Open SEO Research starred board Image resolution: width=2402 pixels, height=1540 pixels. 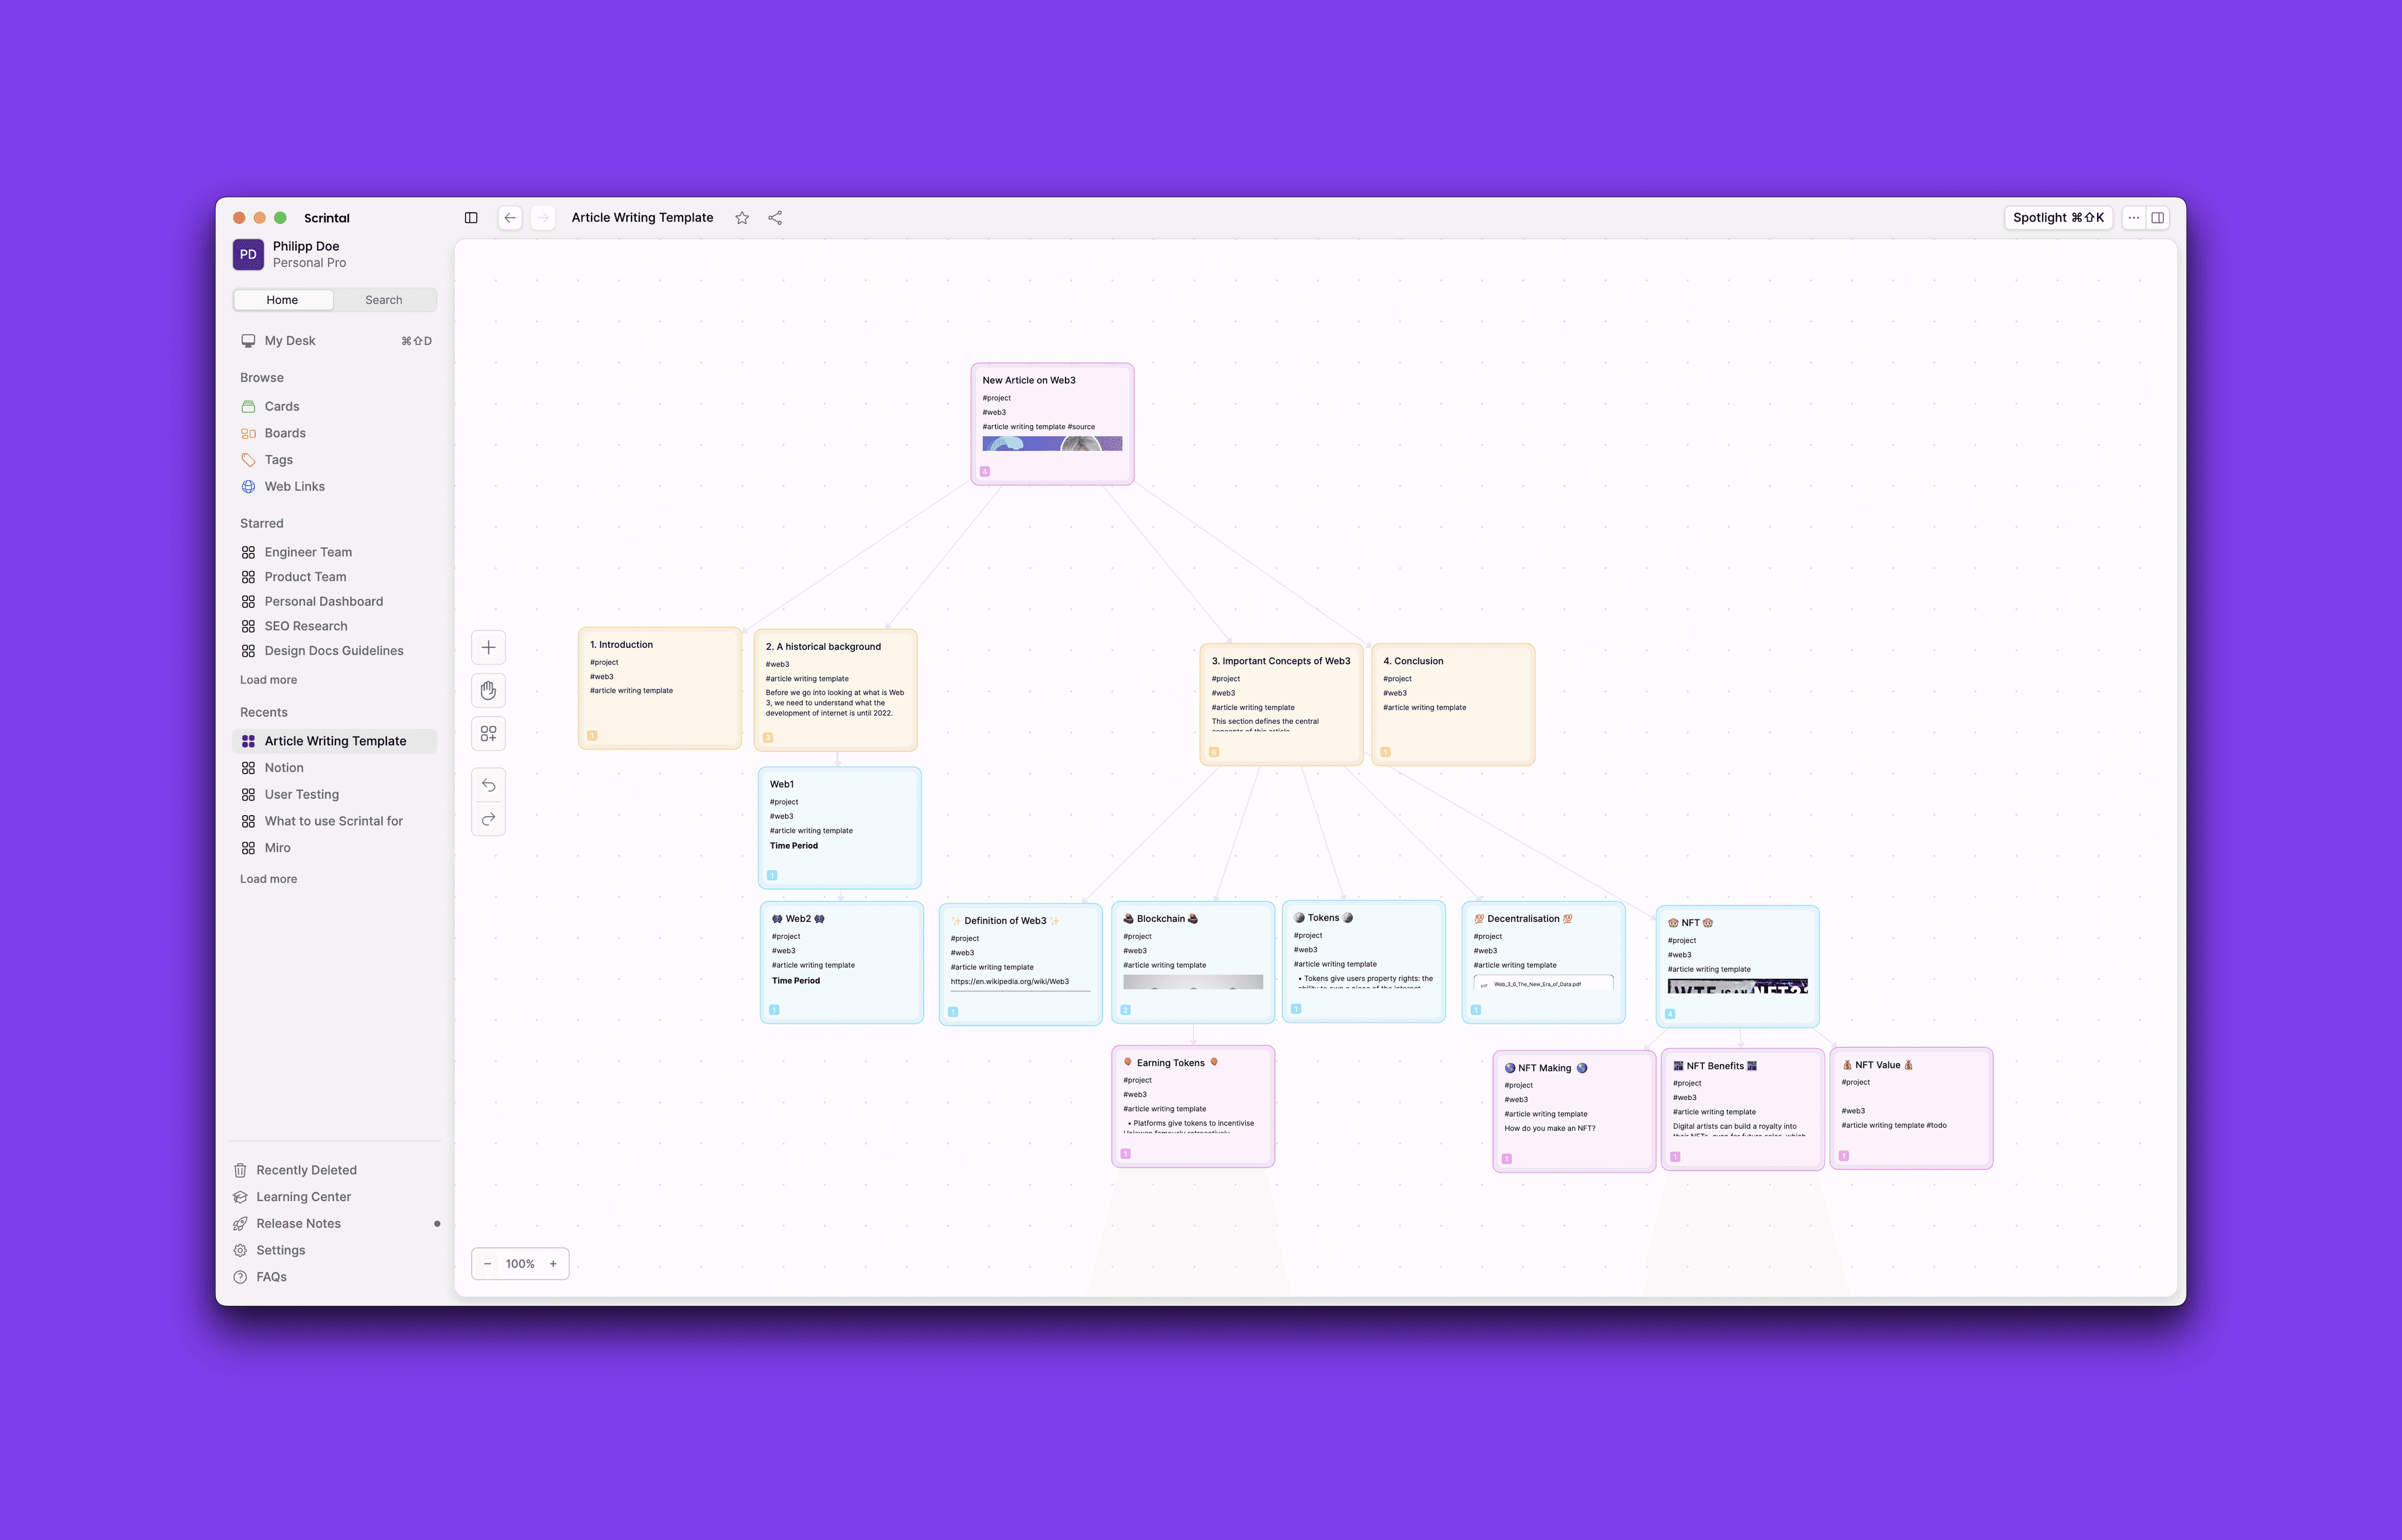tap(306, 626)
